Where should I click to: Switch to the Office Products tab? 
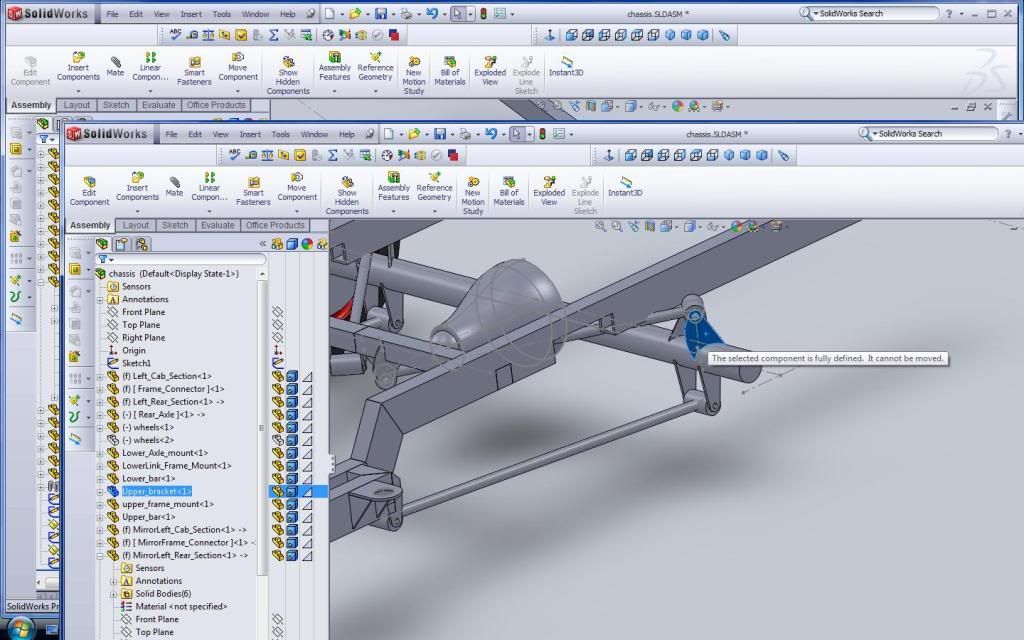tap(276, 225)
